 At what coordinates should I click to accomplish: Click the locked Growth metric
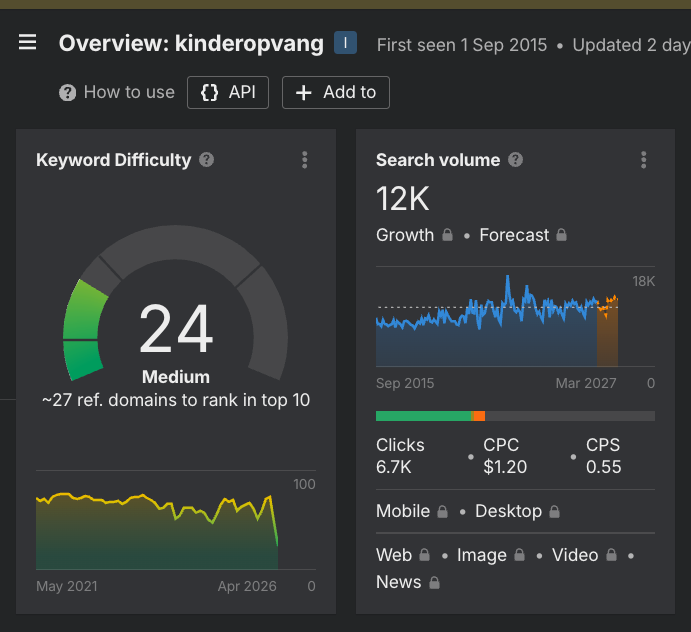tap(405, 235)
